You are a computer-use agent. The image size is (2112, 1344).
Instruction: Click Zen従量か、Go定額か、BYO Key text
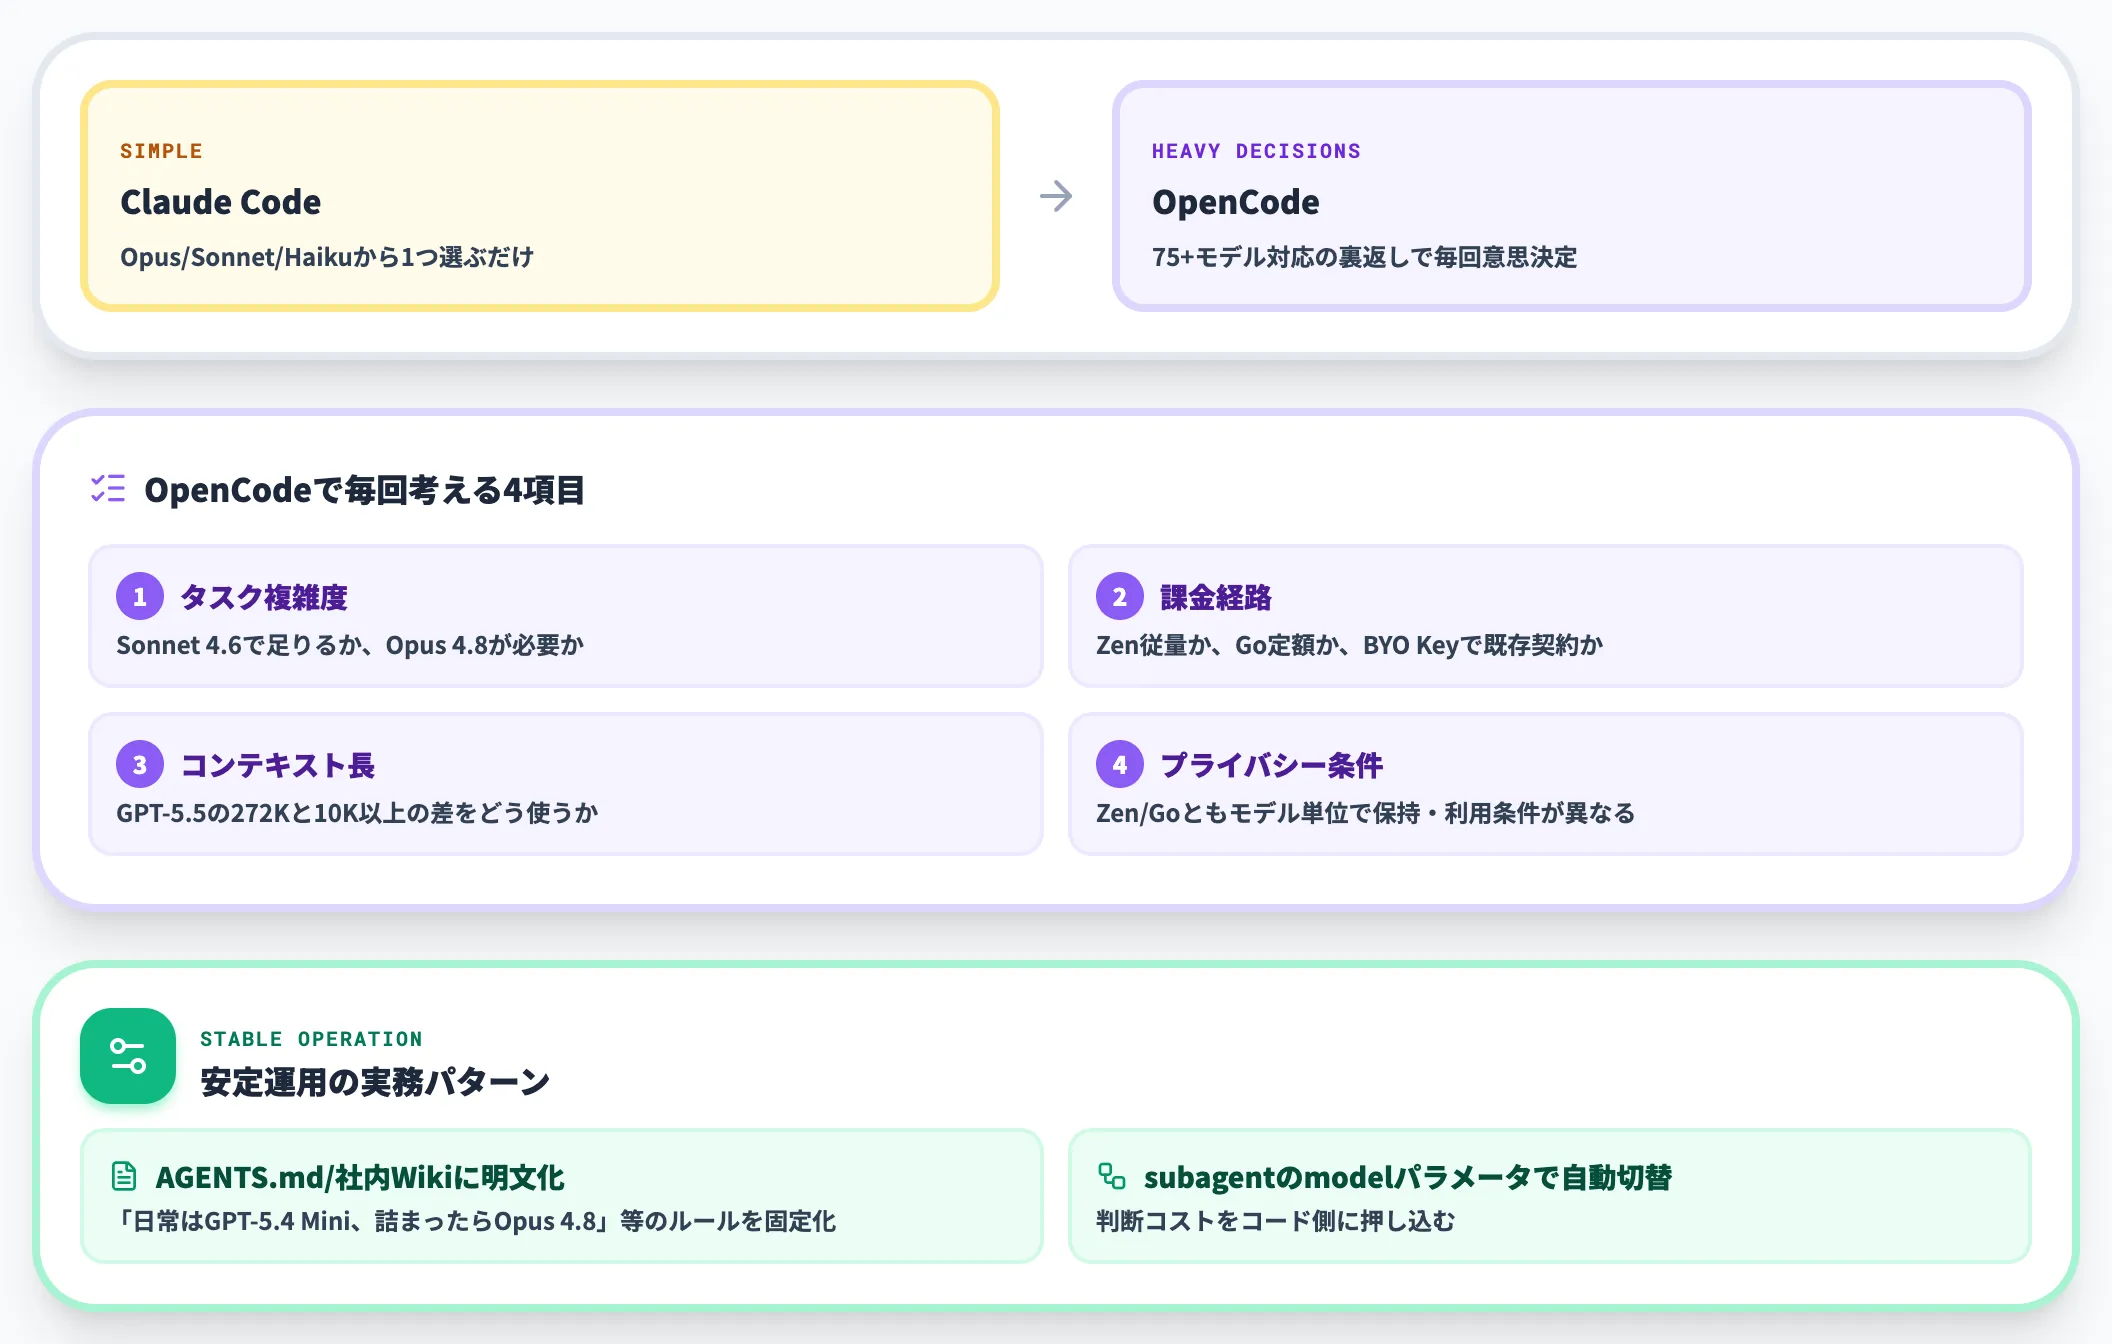[x=1277, y=645]
